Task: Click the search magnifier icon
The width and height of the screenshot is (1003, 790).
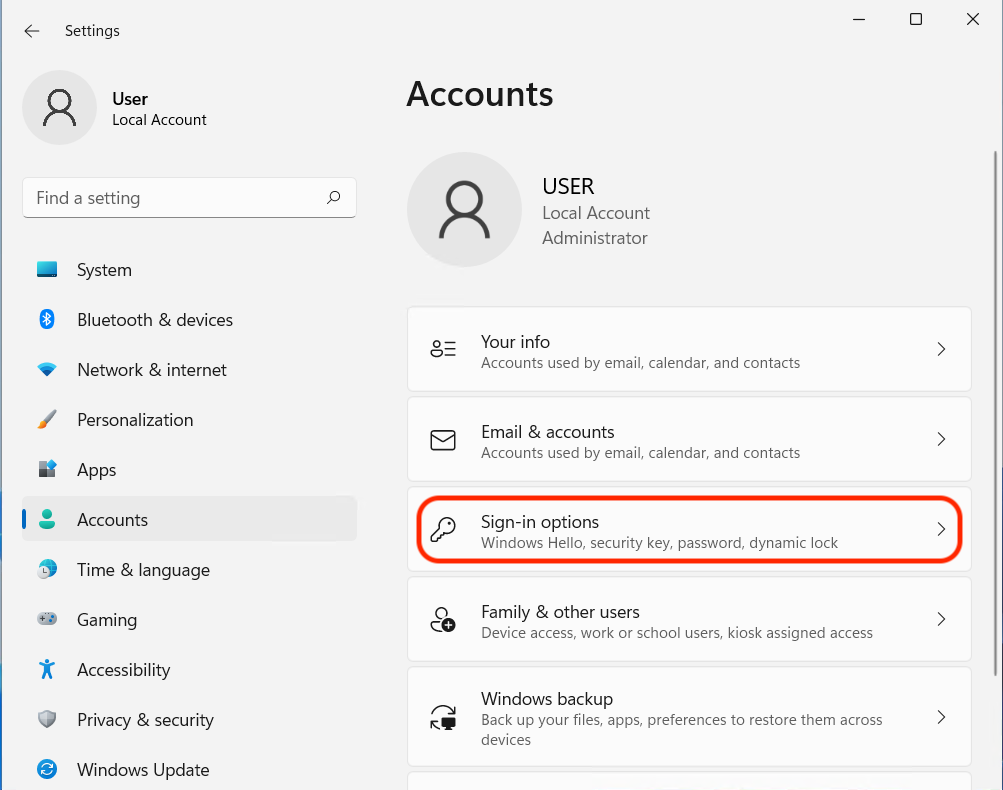Action: pyautogui.click(x=334, y=198)
